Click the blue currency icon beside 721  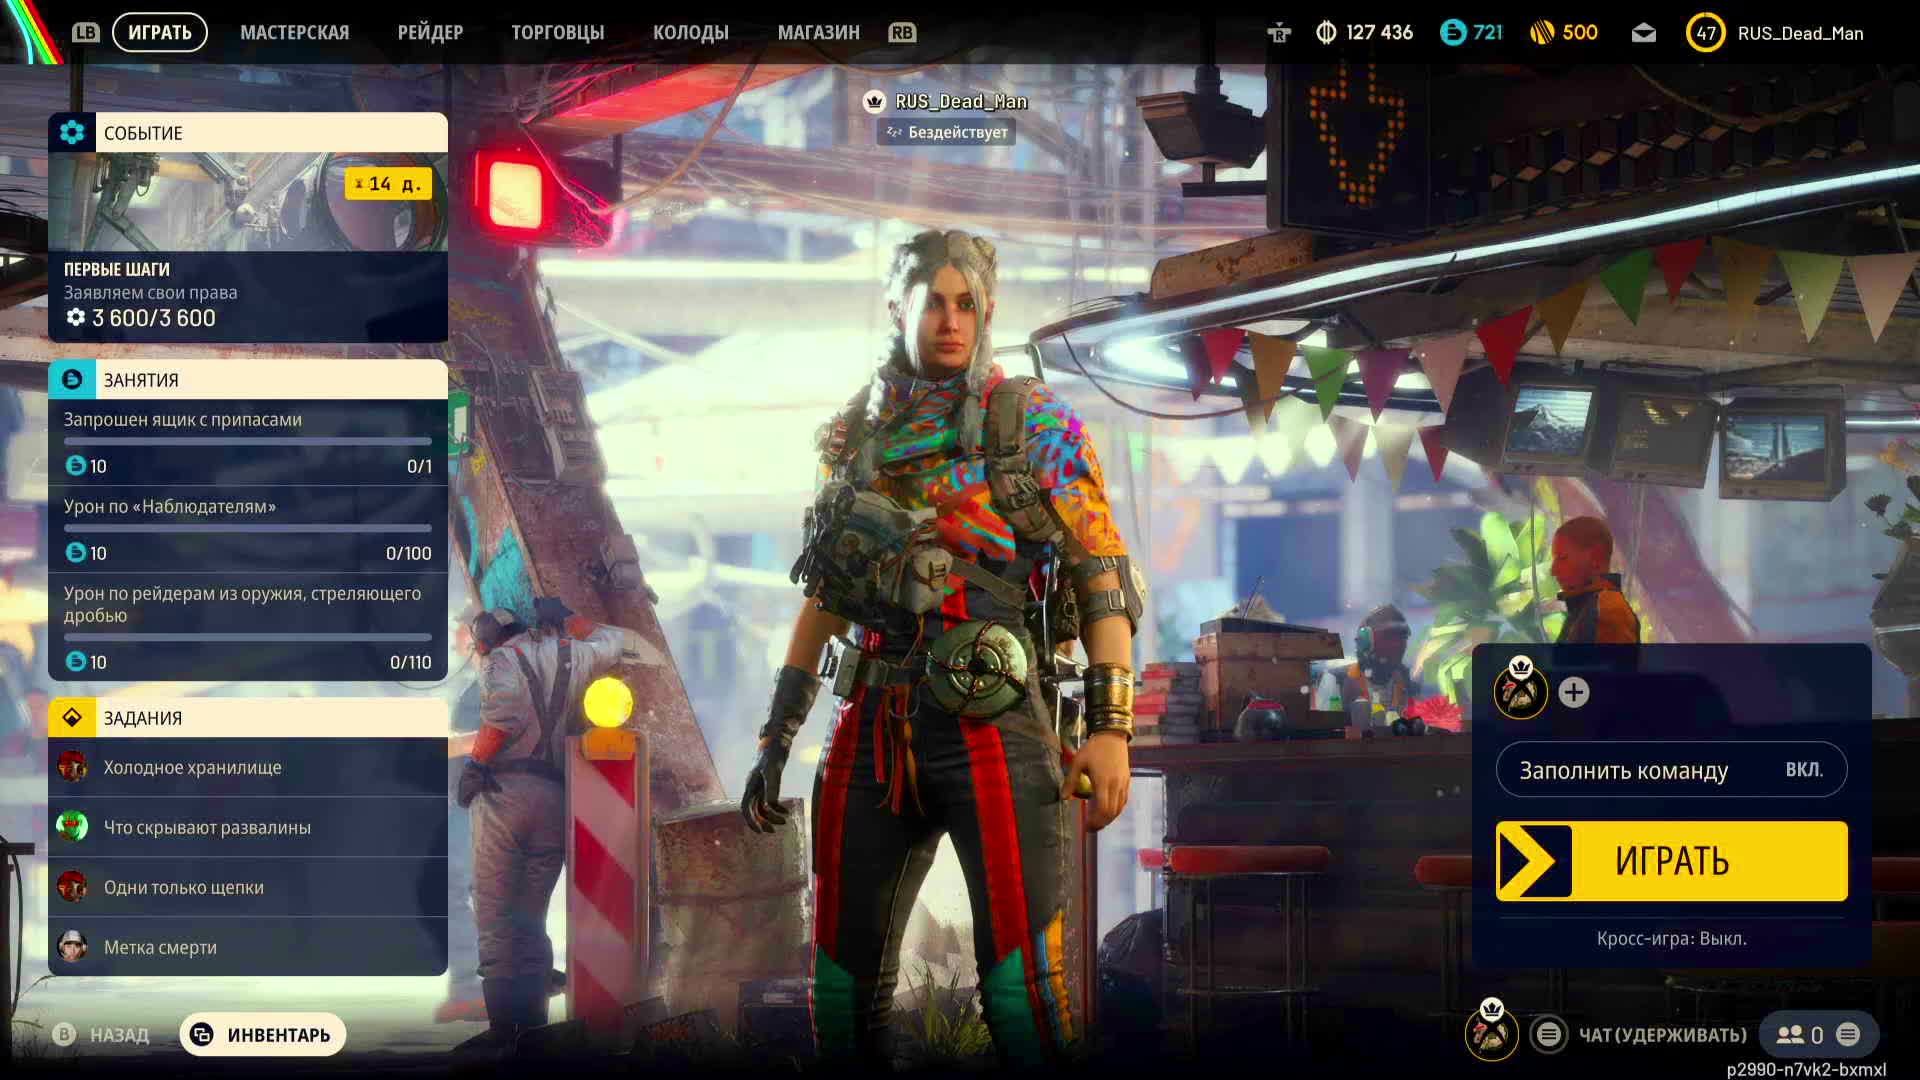pyautogui.click(x=1453, y=33)
